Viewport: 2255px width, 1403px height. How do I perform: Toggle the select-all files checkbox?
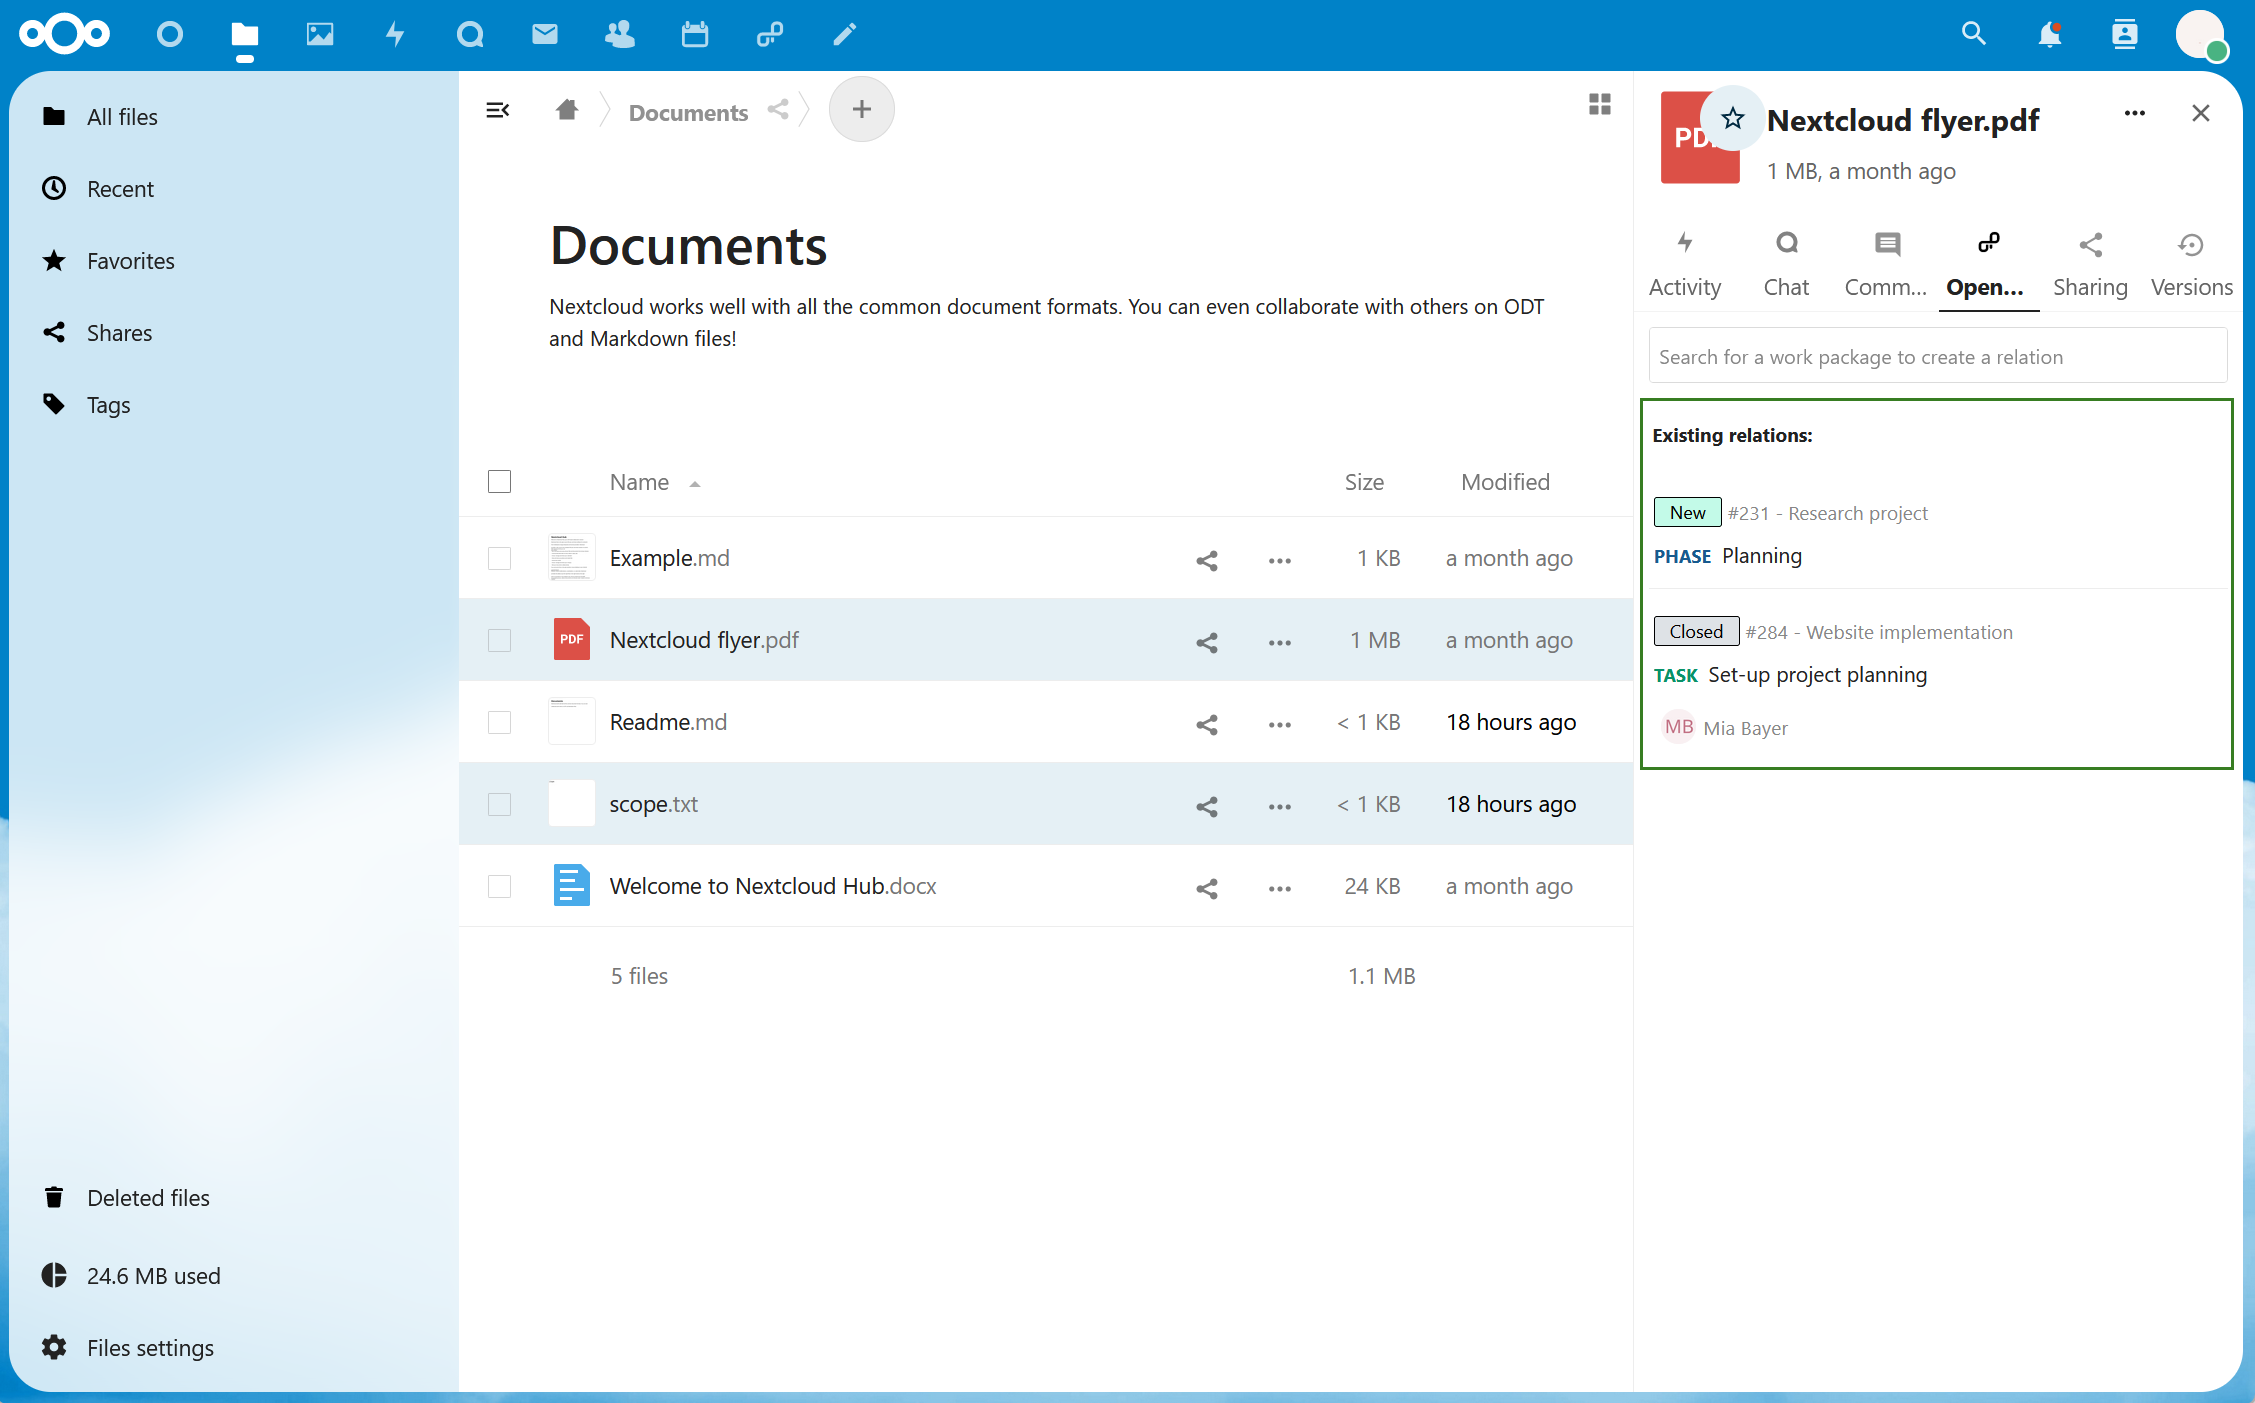(x=499, y=482)
